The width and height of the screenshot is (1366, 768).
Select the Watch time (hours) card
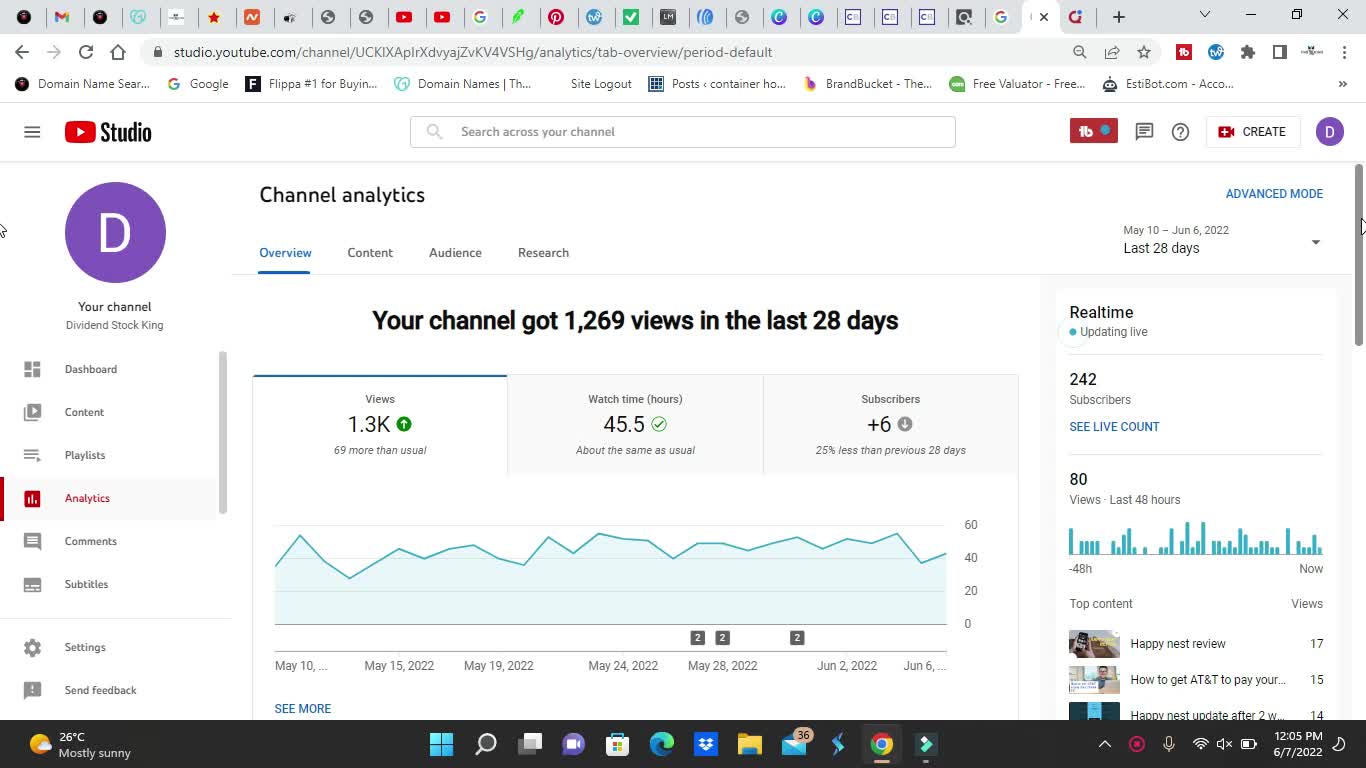click(x=635, y=425)
